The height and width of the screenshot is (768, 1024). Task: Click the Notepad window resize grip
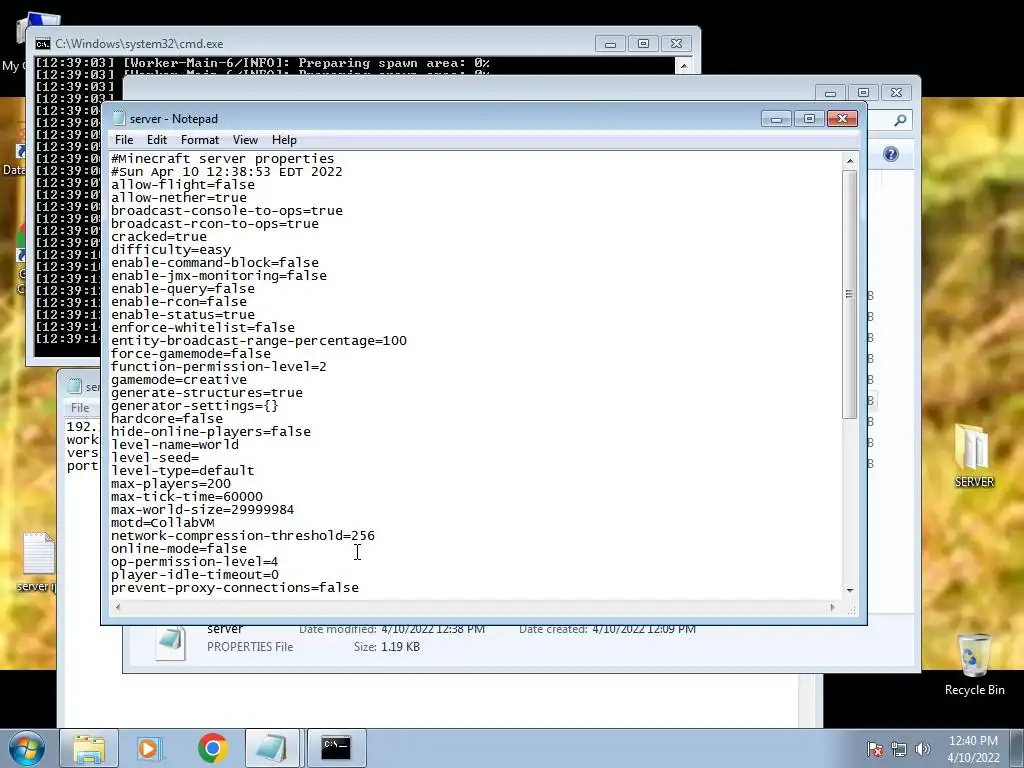[851, 610]
